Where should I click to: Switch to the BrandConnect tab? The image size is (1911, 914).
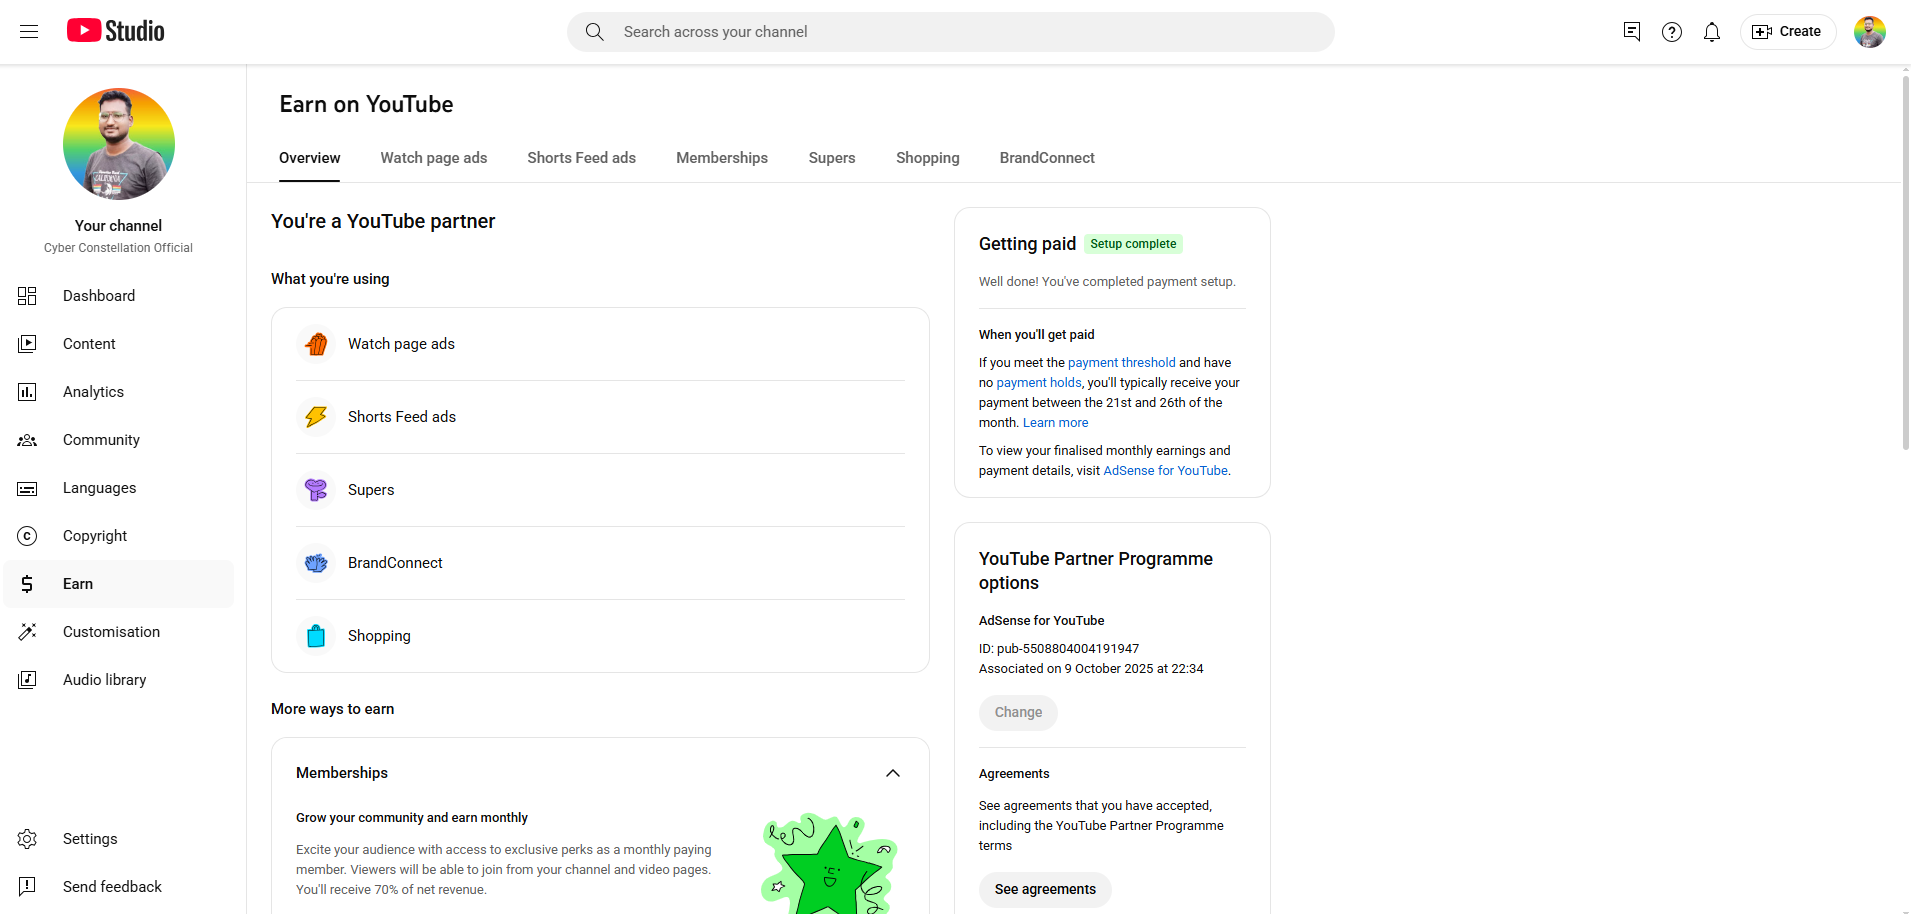pos(1046,158)
